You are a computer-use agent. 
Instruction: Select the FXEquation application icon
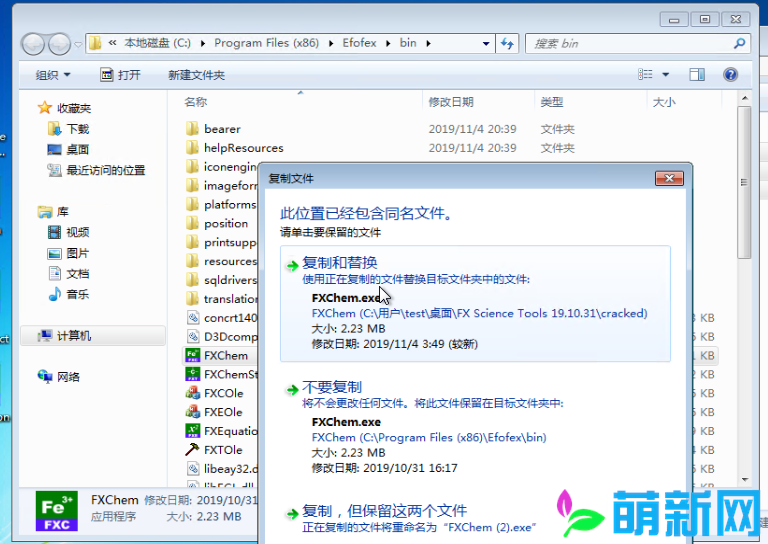pyautogui.click(x=193, y=430)
